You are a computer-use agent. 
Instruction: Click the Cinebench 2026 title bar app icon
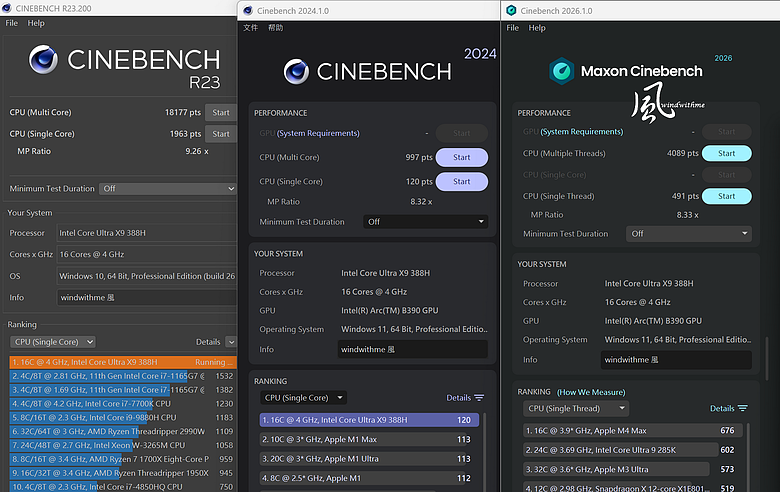point(511,10)
